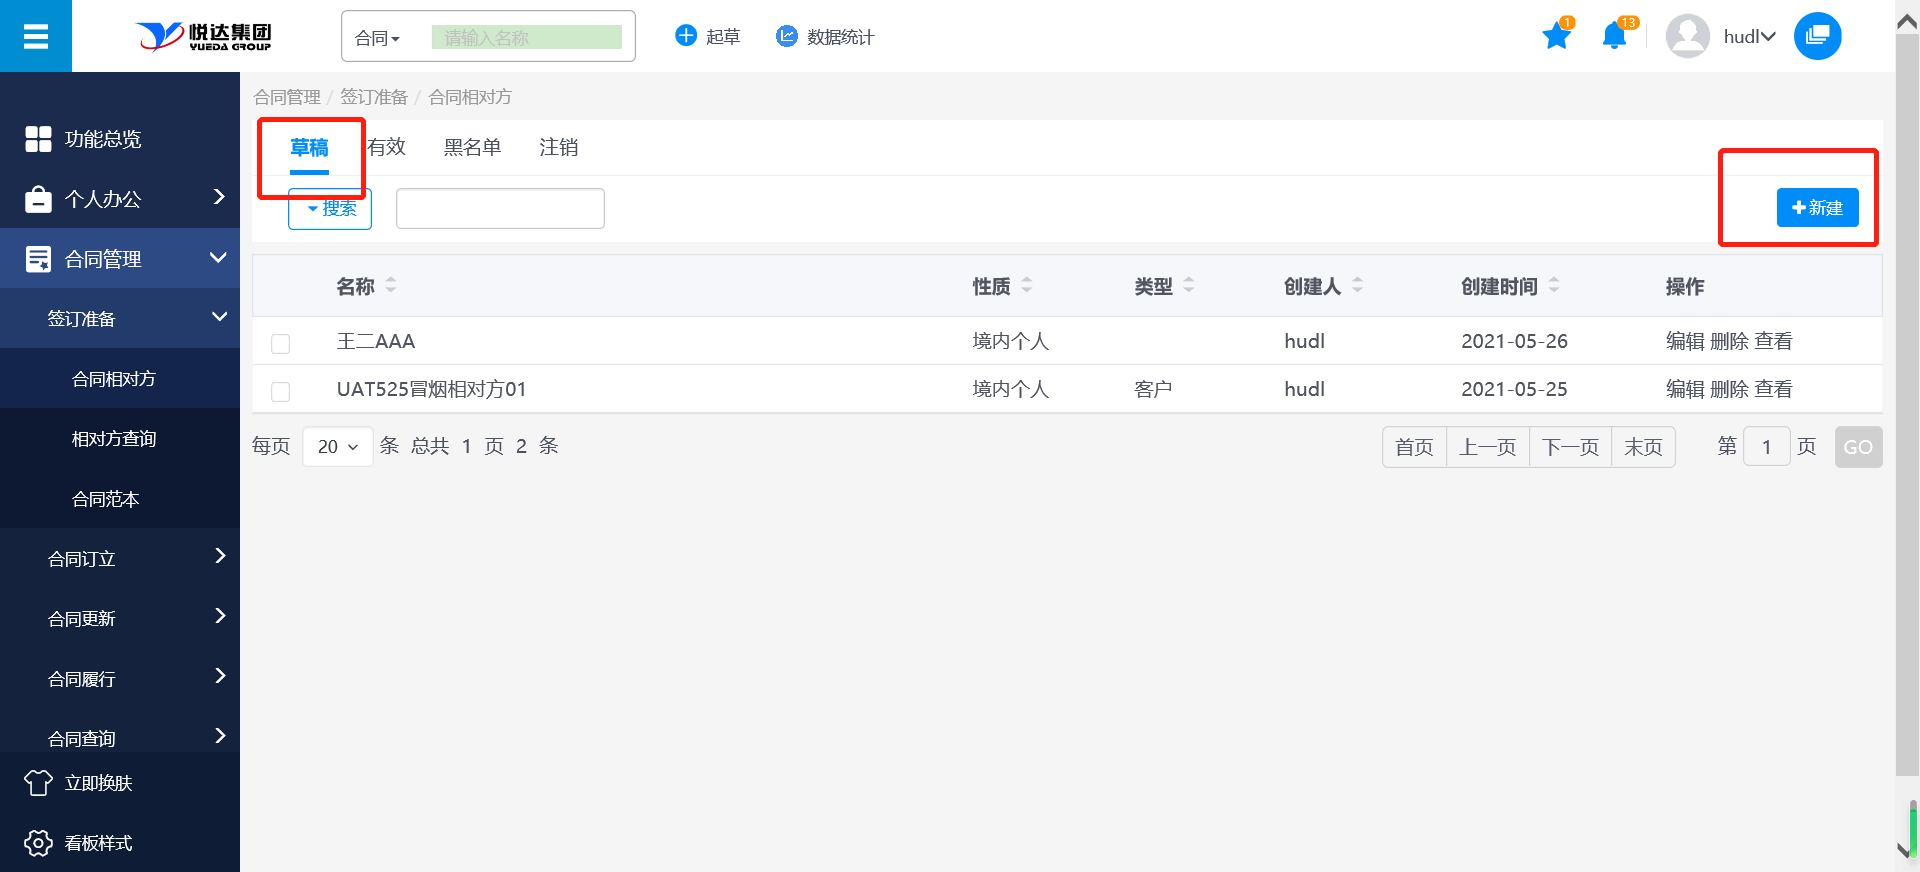Image resolution: width=1920 pixels, height=872 pixels.
Task: Click the vertical page scrollbar
Action: tap(1907, 400)
